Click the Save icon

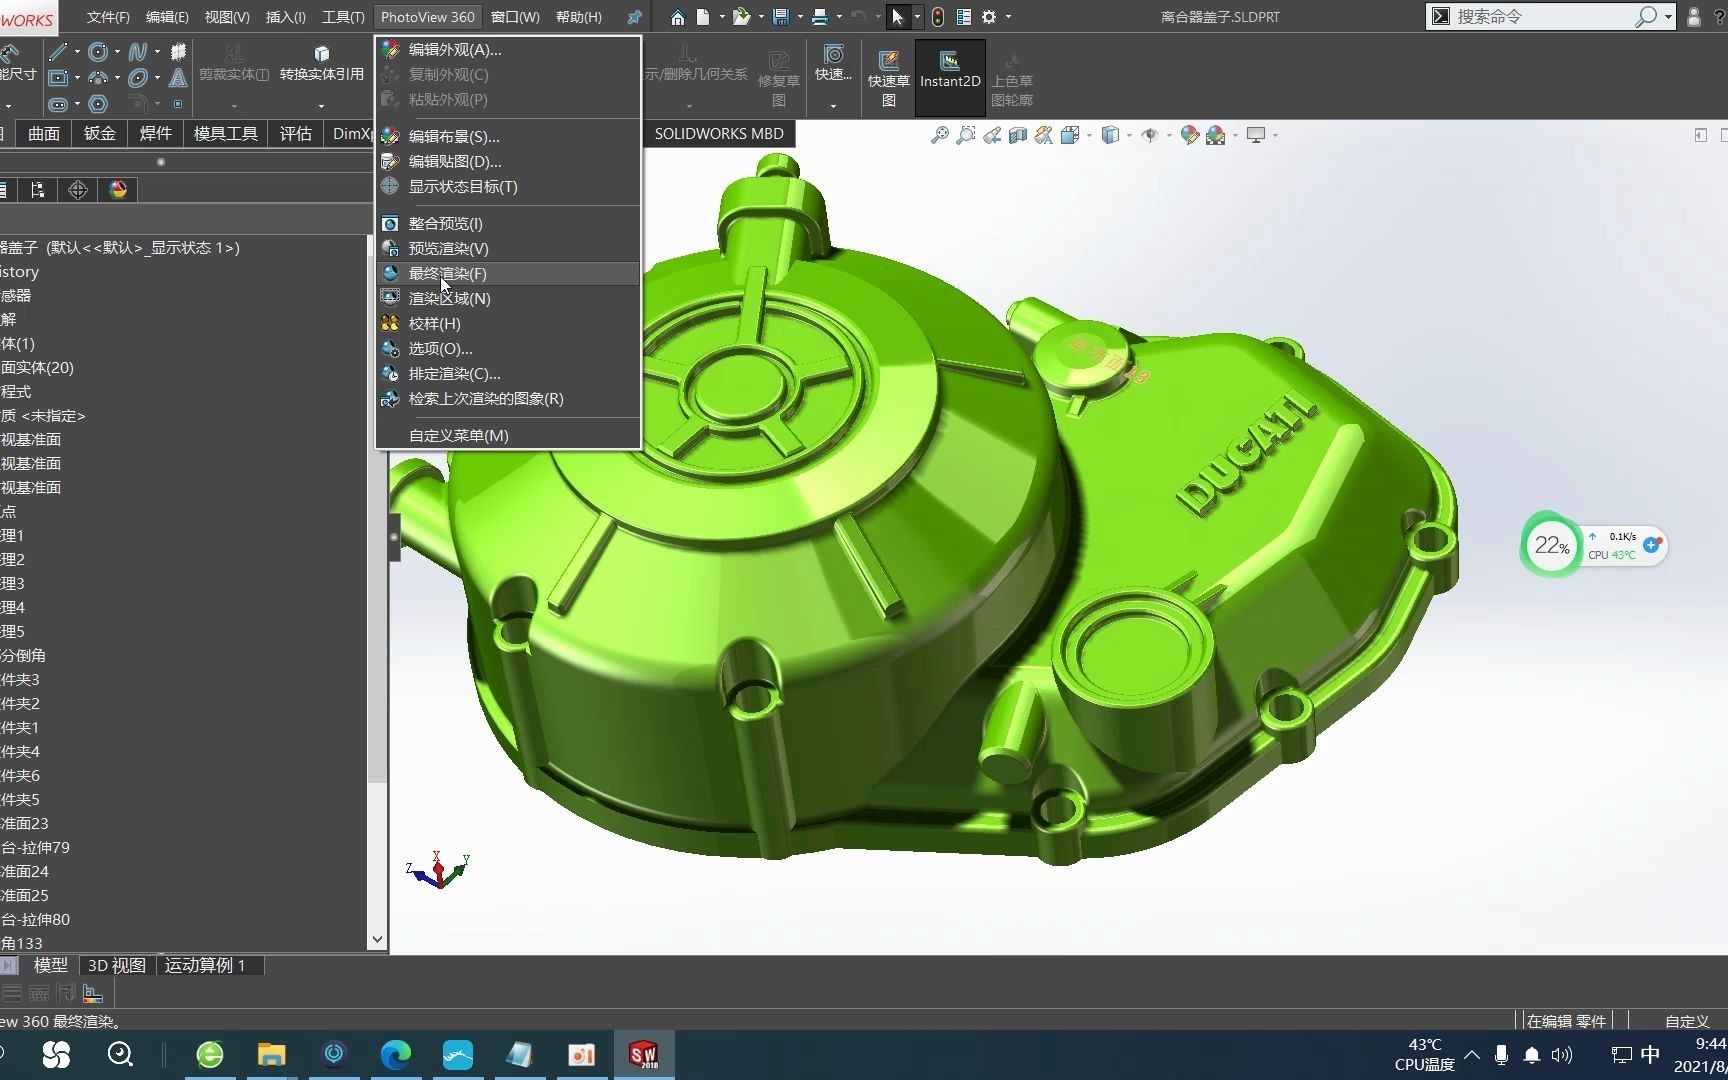781,17
